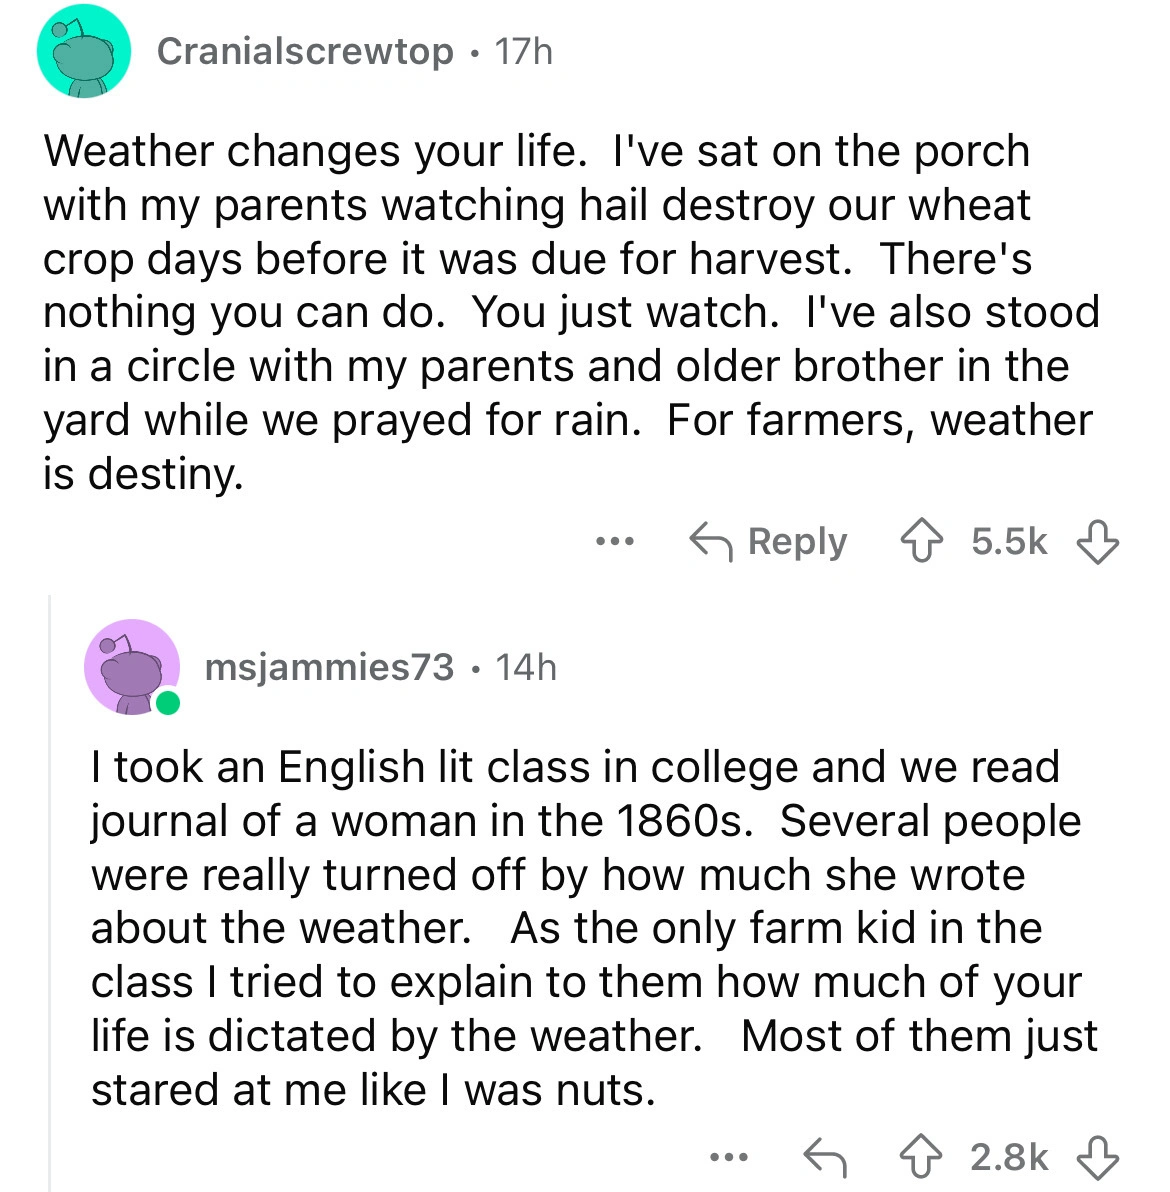
Task: Downvote the comment with 5.5k points
Action: [1097, 542]
